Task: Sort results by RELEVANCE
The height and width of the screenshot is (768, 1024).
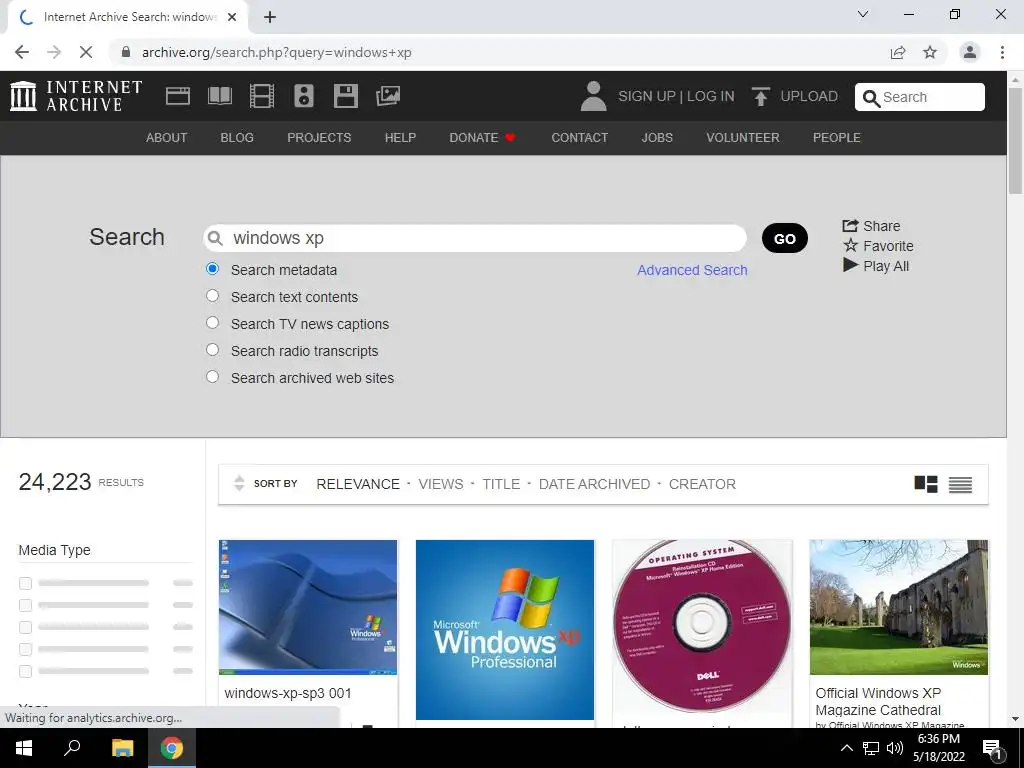Action: click(x=358, y=484)
